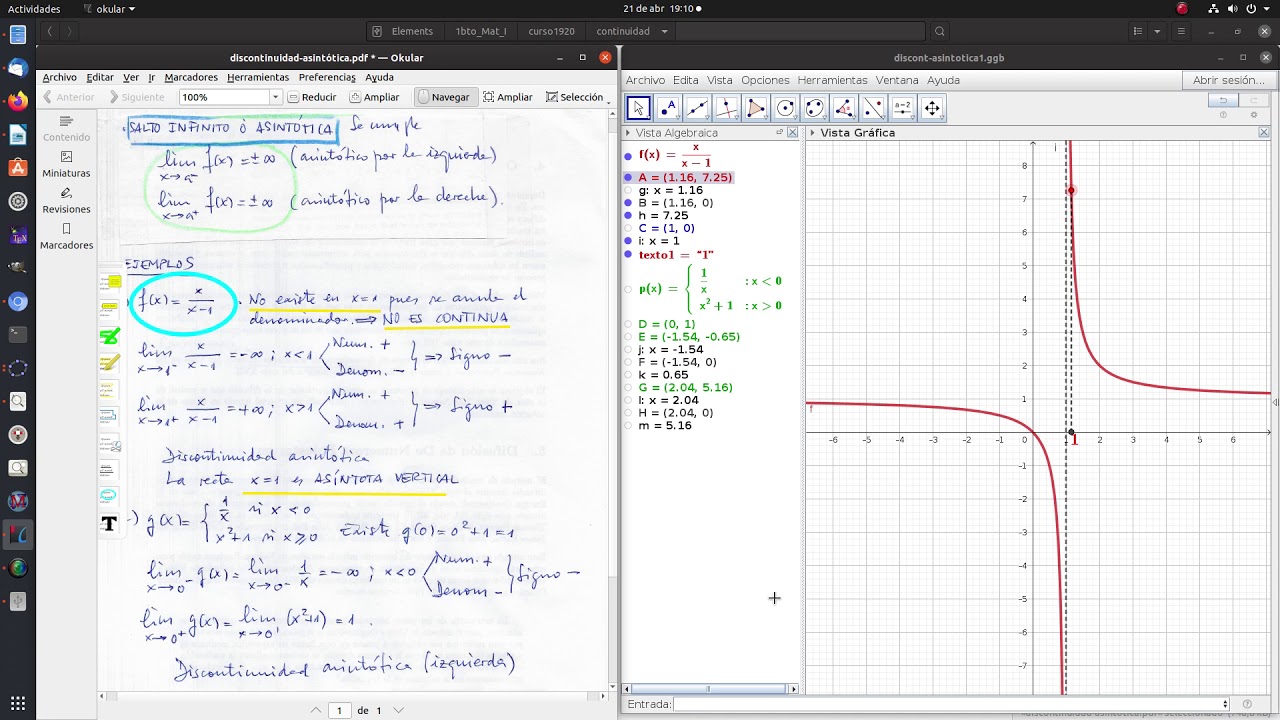Open the Marcadores menu in Okular
The image size is (1280, 720).
191,77
